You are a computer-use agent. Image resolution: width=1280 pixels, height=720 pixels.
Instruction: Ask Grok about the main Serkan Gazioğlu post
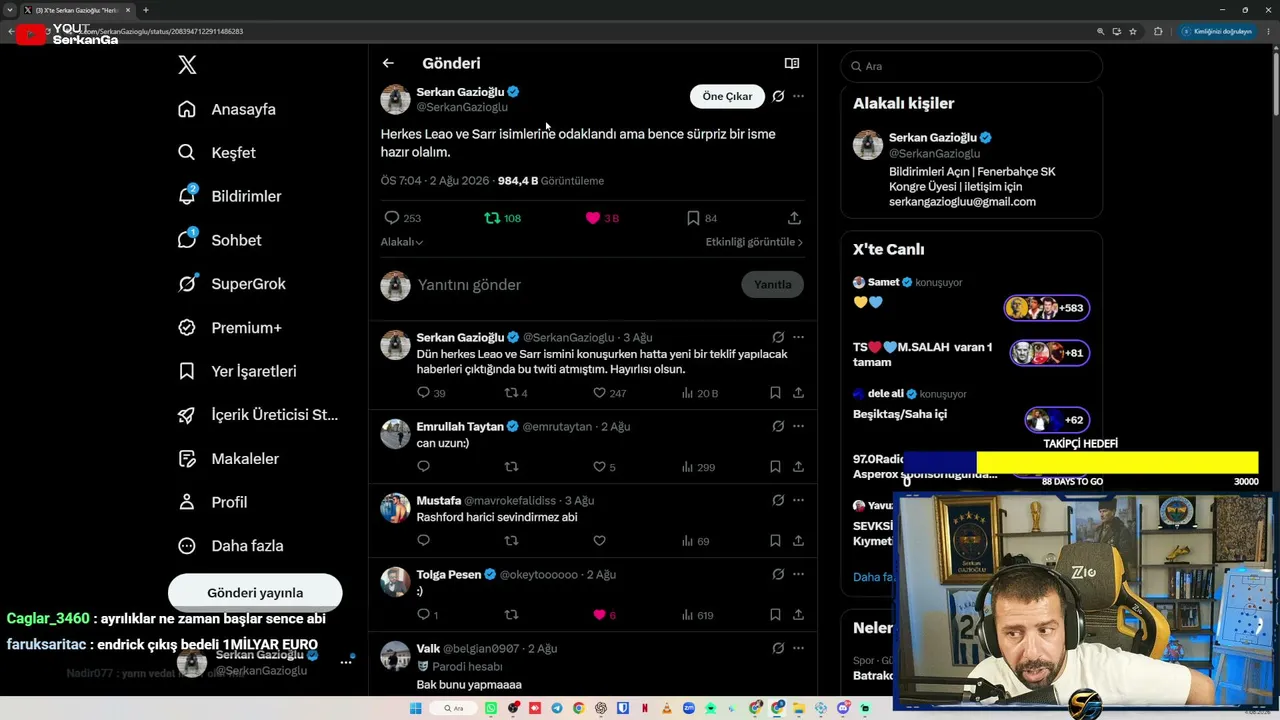(x=778, y=96)
